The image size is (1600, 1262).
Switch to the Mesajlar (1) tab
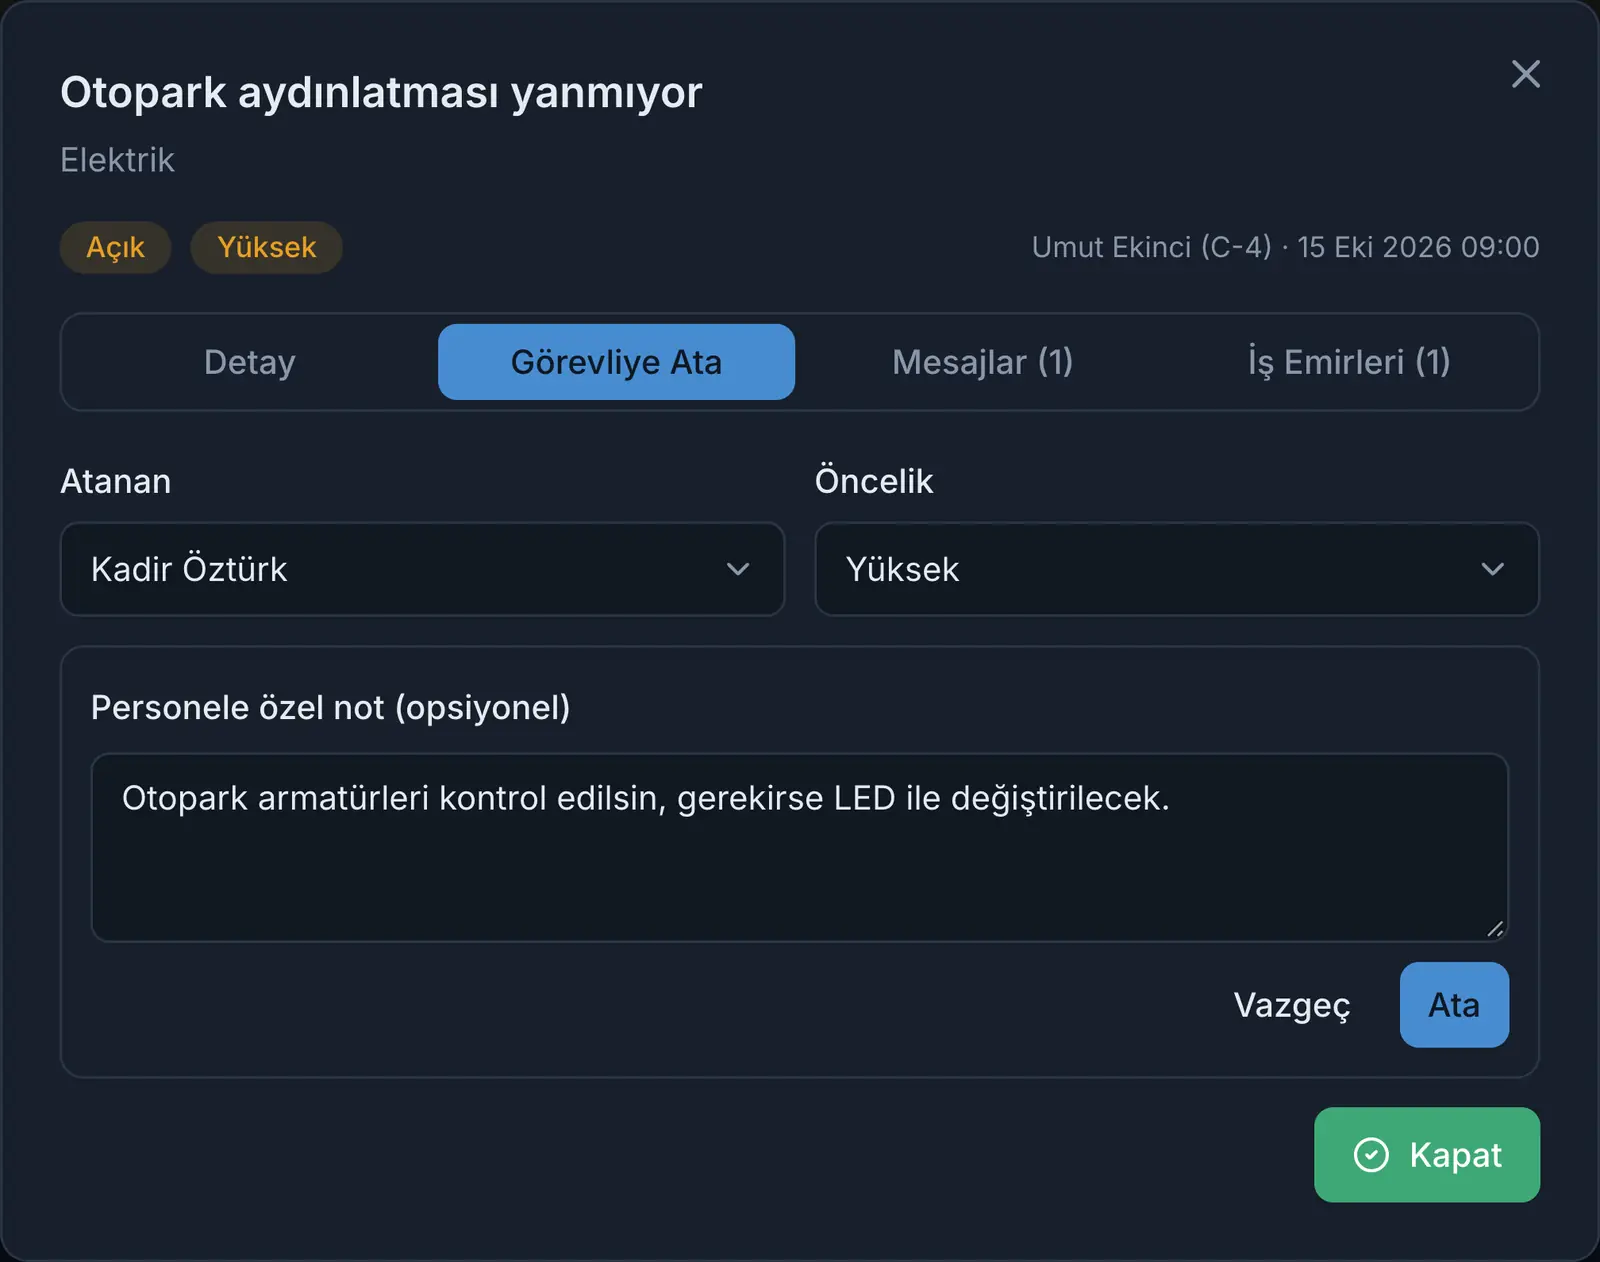[983, 362]
